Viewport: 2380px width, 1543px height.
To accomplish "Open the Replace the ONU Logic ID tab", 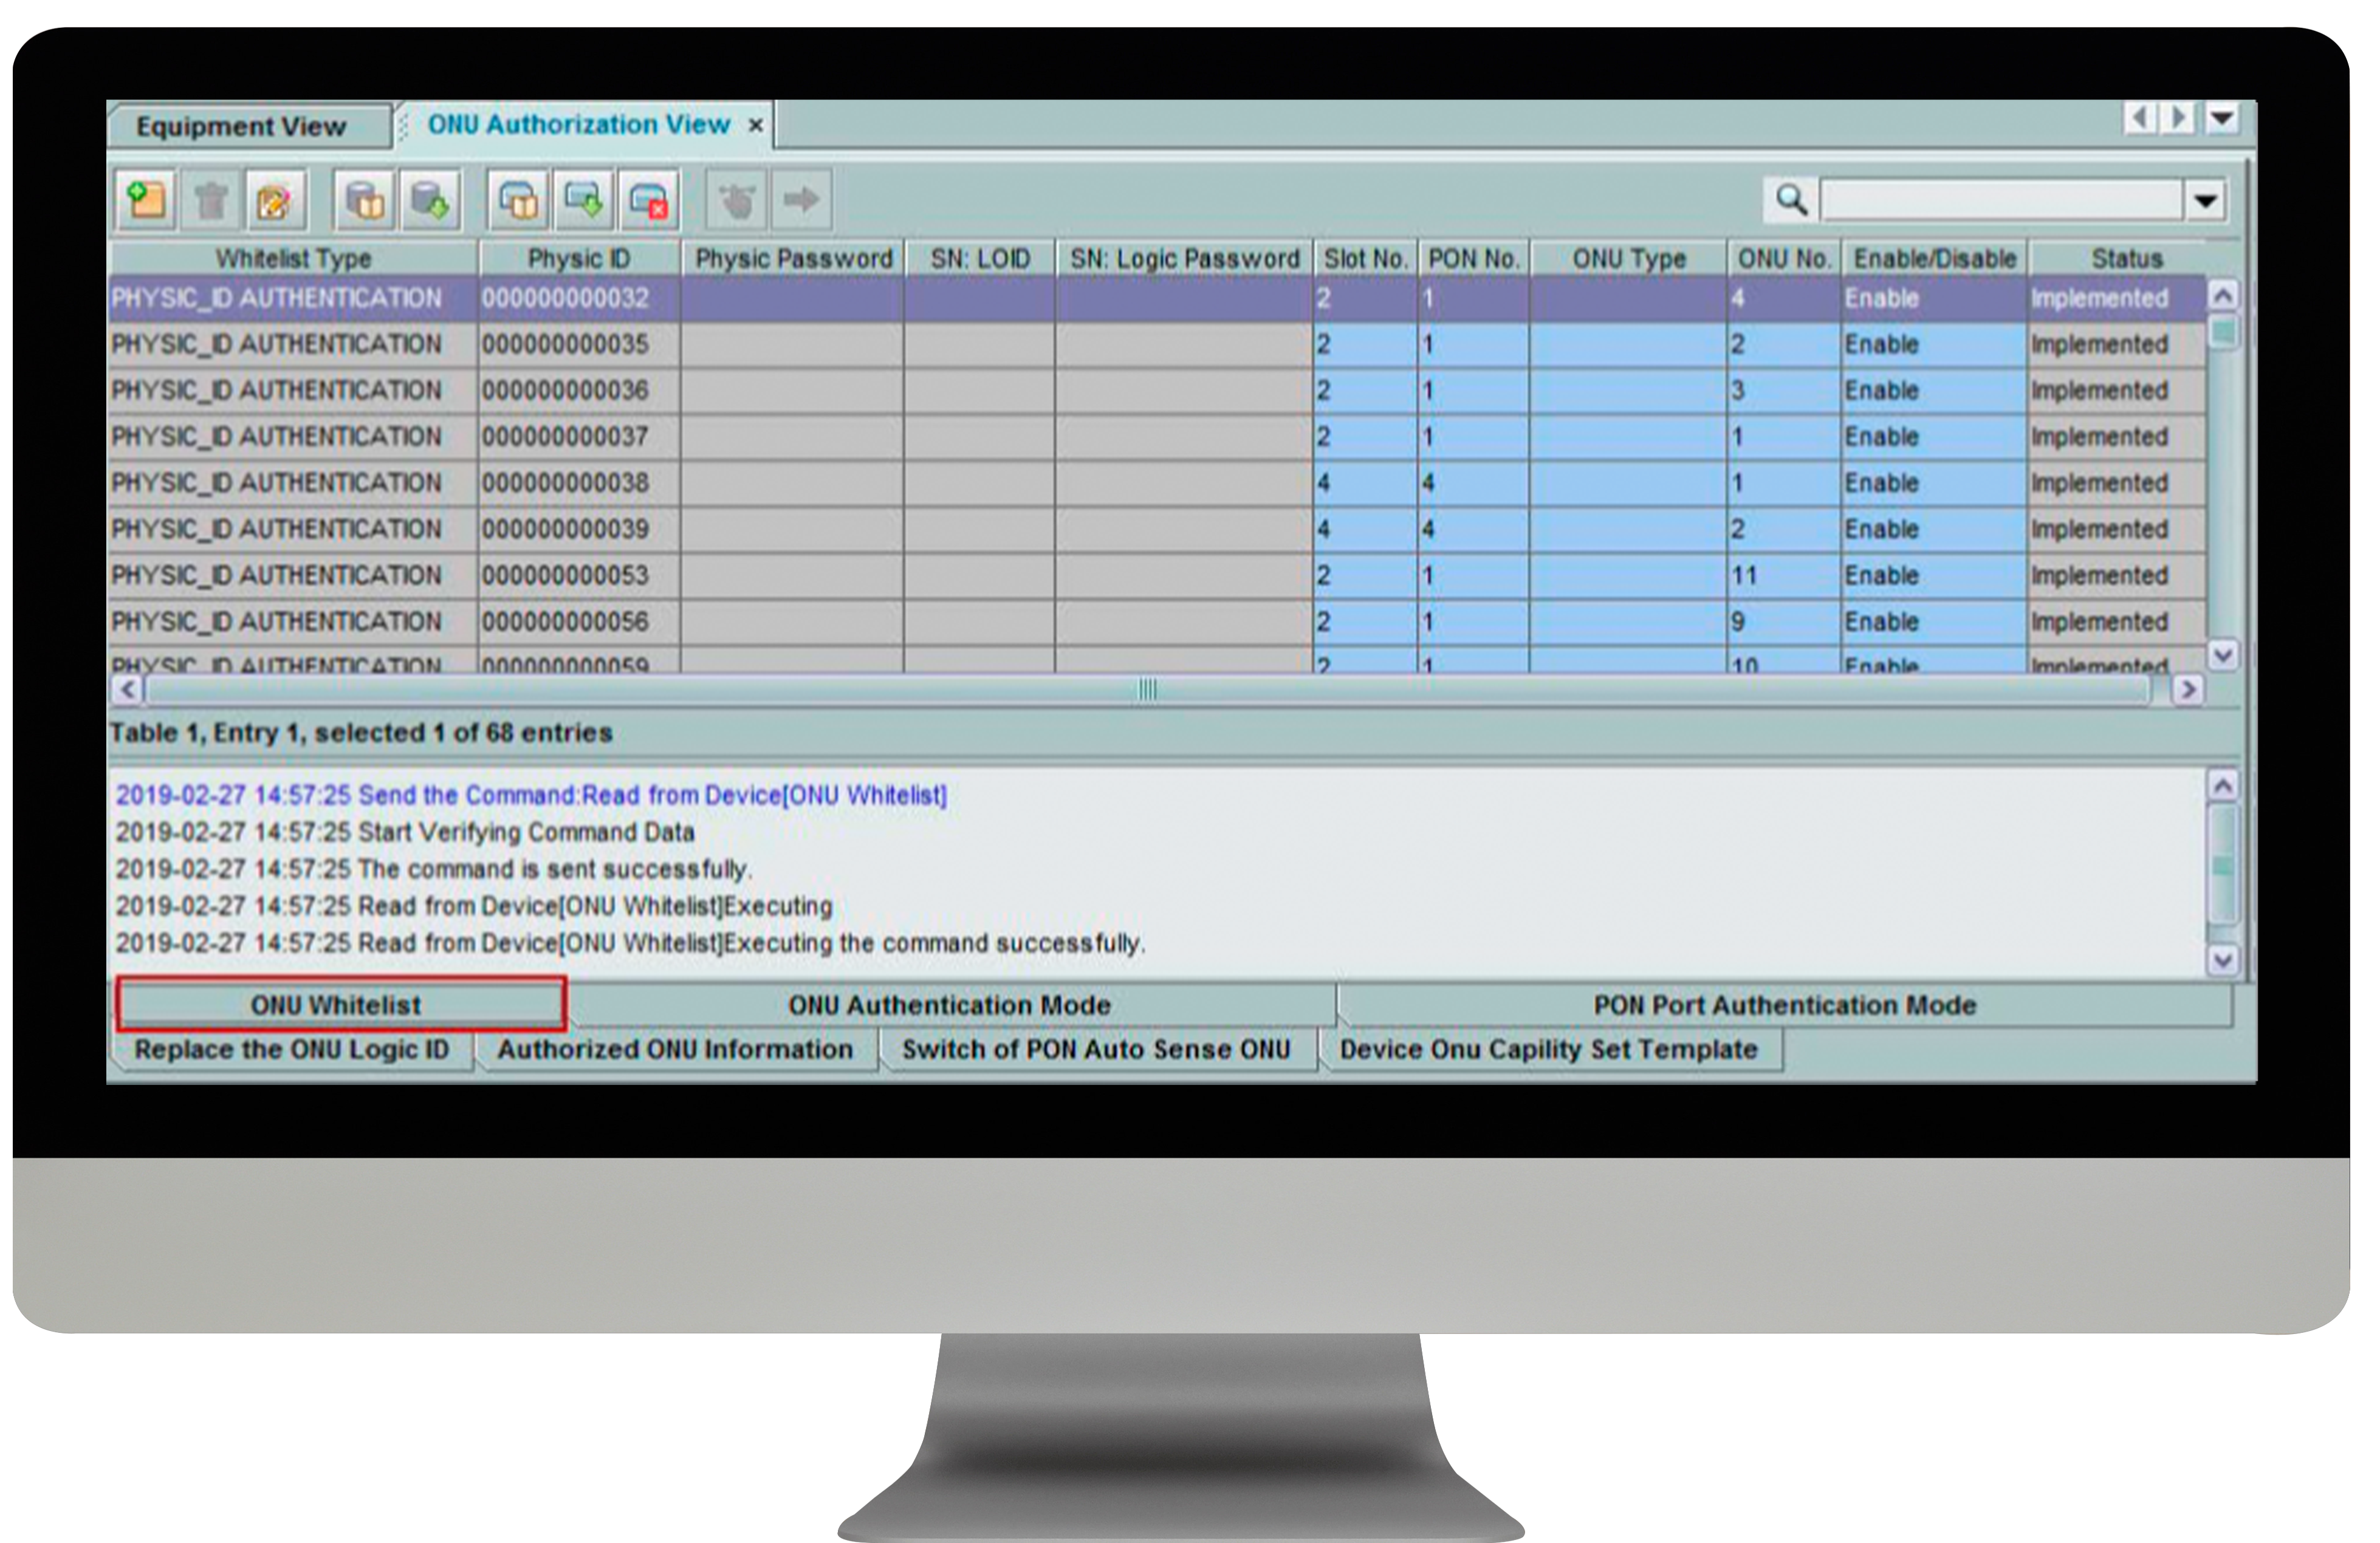I will pyautogui.click(x=292, y=1050).
